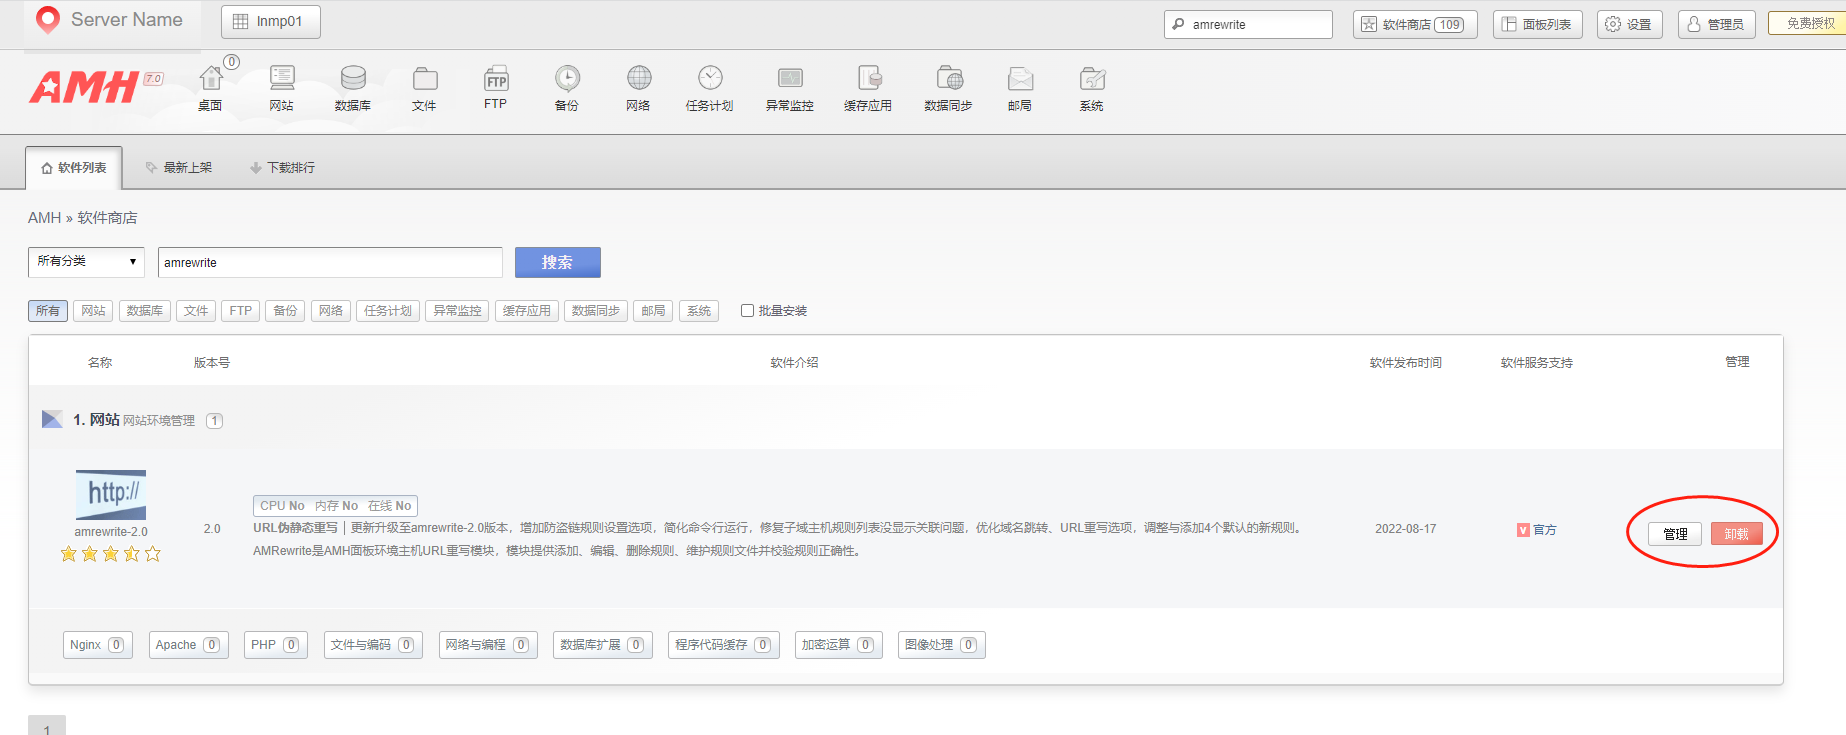The height and width of the screenshot is (735, 1846).
Task: Click the amrewrite star rating
Action: pyautogui.click(x=111, y=554)
